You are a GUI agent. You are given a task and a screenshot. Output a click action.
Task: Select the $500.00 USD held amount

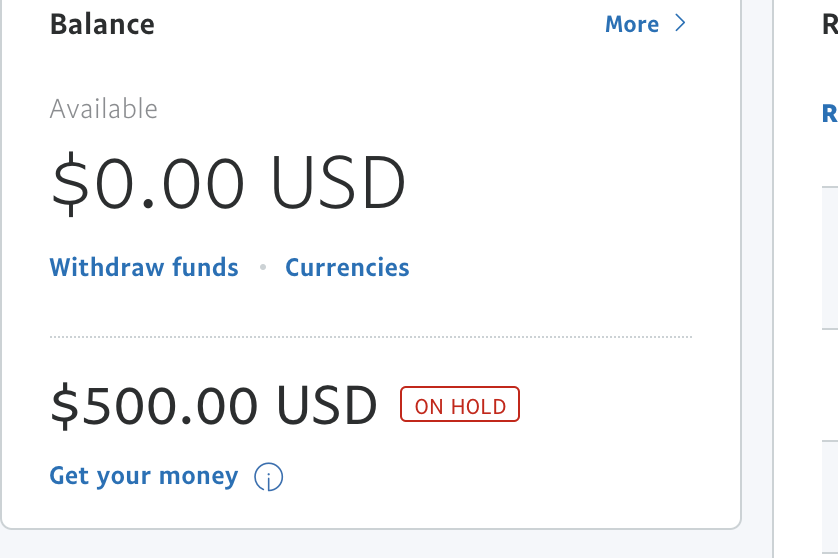pos(214,405)
